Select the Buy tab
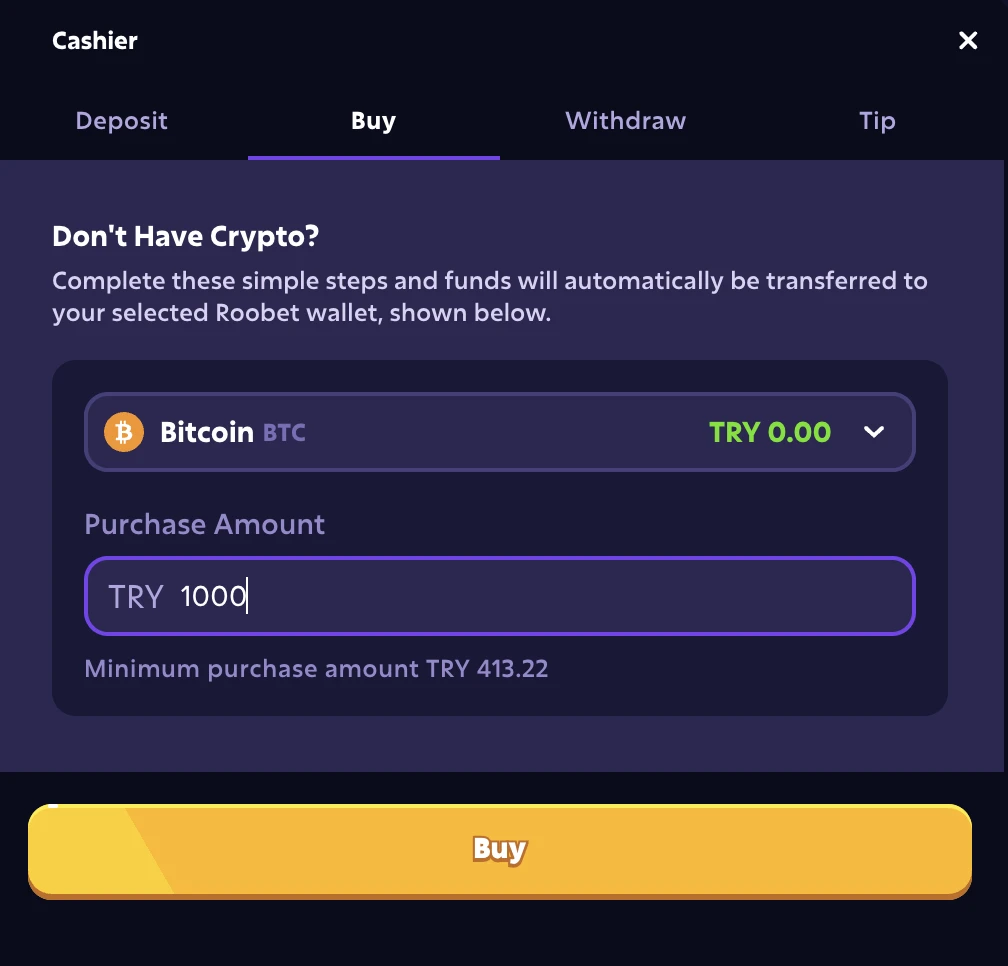1008x966 pixels. click(374, 121)
